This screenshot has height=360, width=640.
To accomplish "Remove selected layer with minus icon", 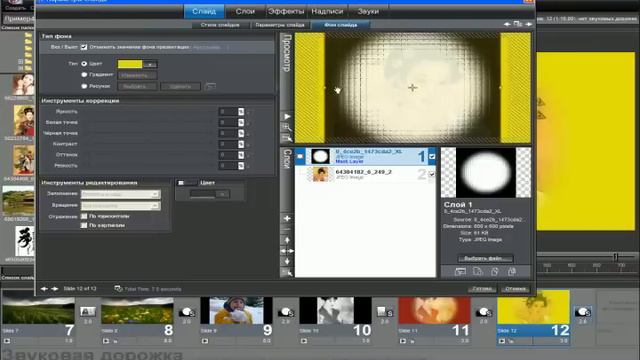I will pyautogui.click(x=287, y=229).
